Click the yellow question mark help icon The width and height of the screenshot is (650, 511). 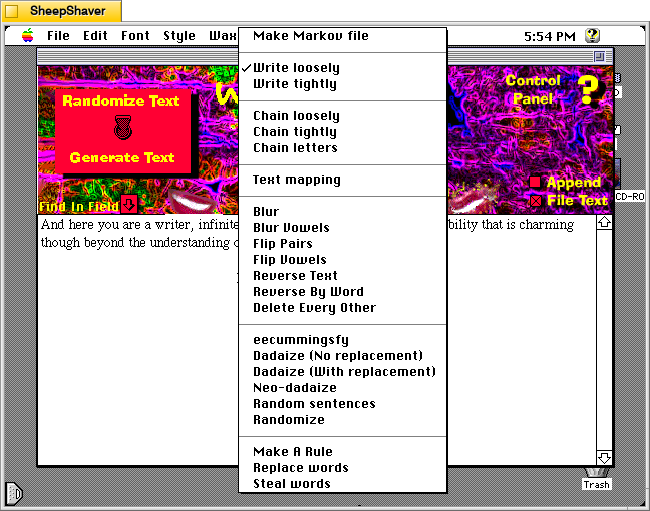click(x=588, y=90)
